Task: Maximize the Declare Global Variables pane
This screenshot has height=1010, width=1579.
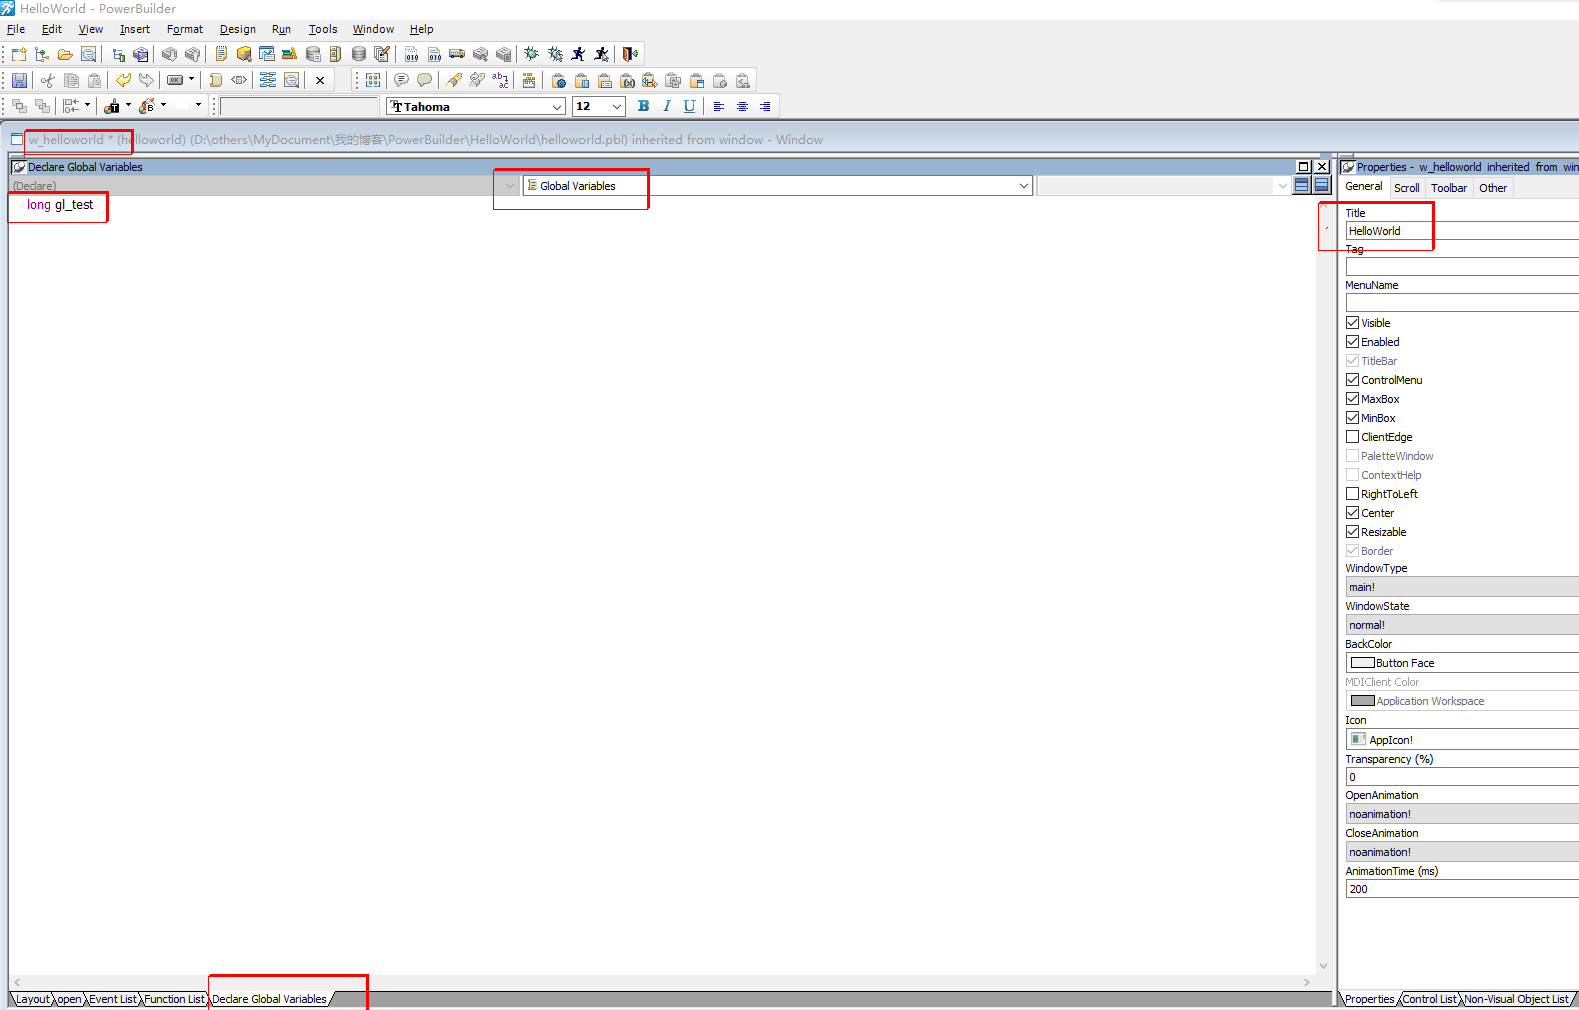Action: pos(1304,167)
